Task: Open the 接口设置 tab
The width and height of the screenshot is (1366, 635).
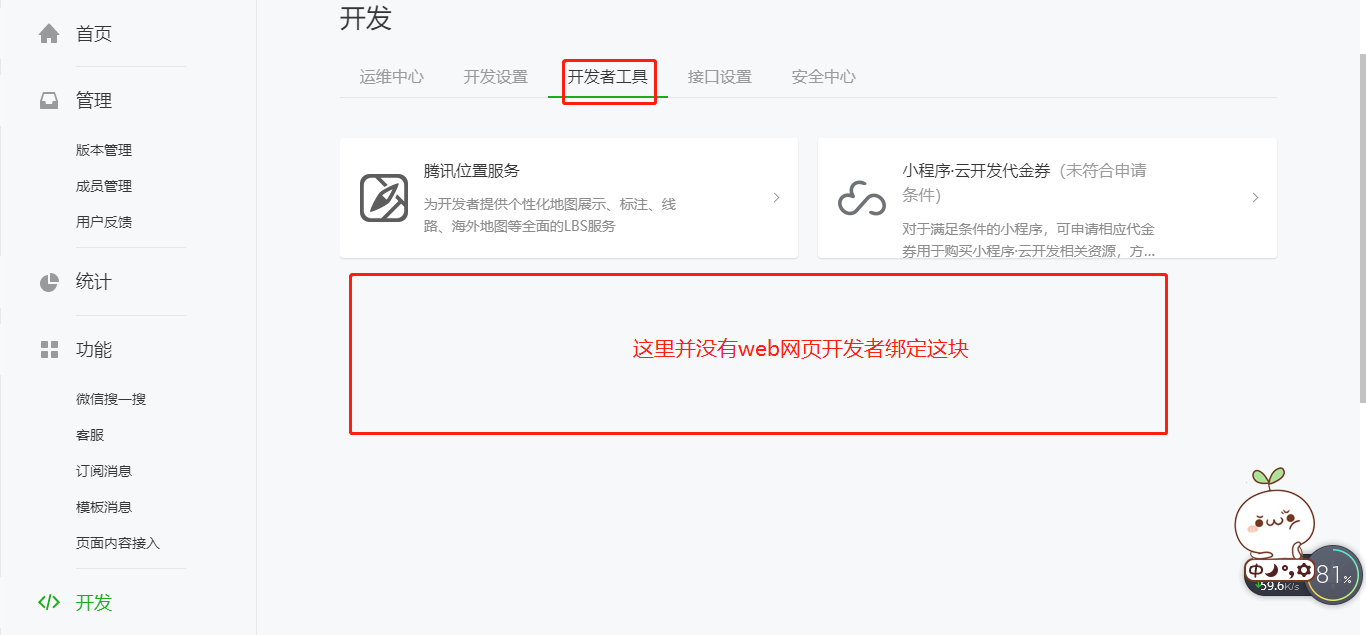Action: coord(720,77)
